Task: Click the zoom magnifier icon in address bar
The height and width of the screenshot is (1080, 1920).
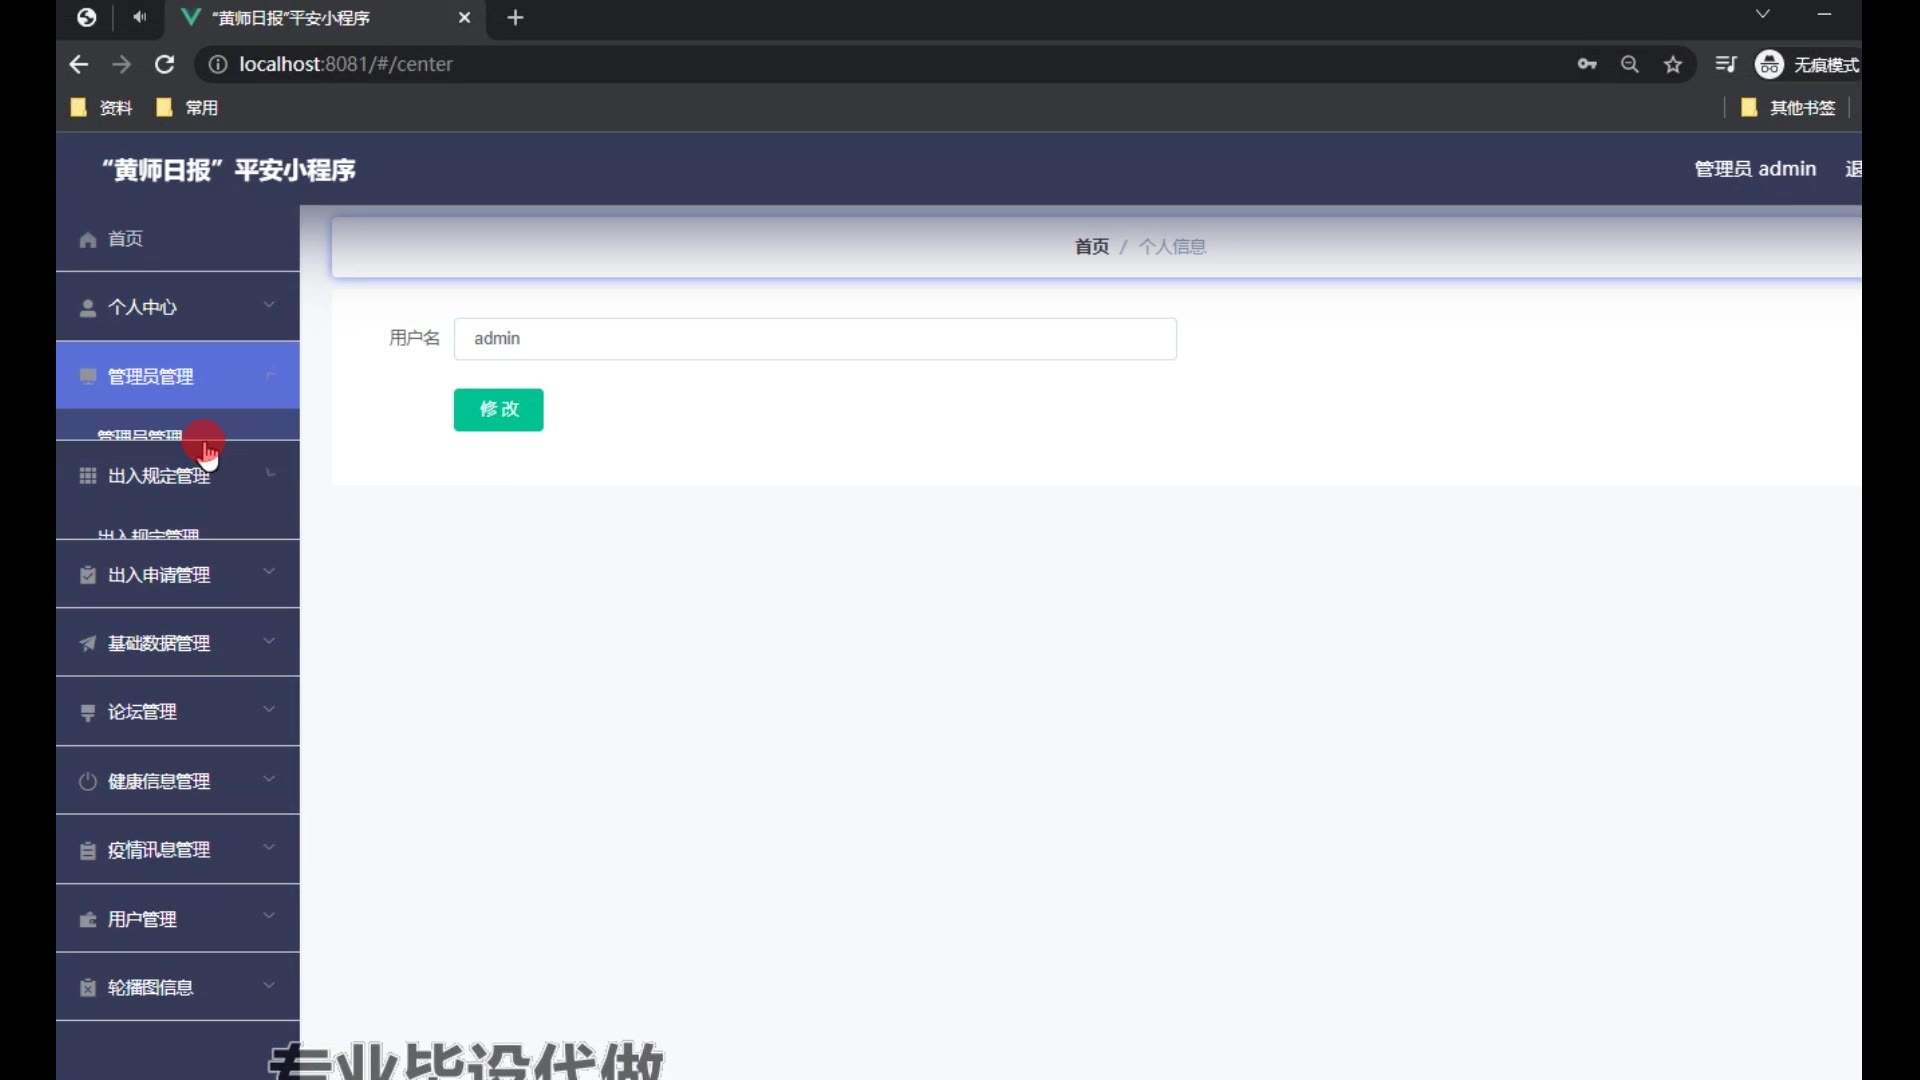Action: click(1630, 65)
